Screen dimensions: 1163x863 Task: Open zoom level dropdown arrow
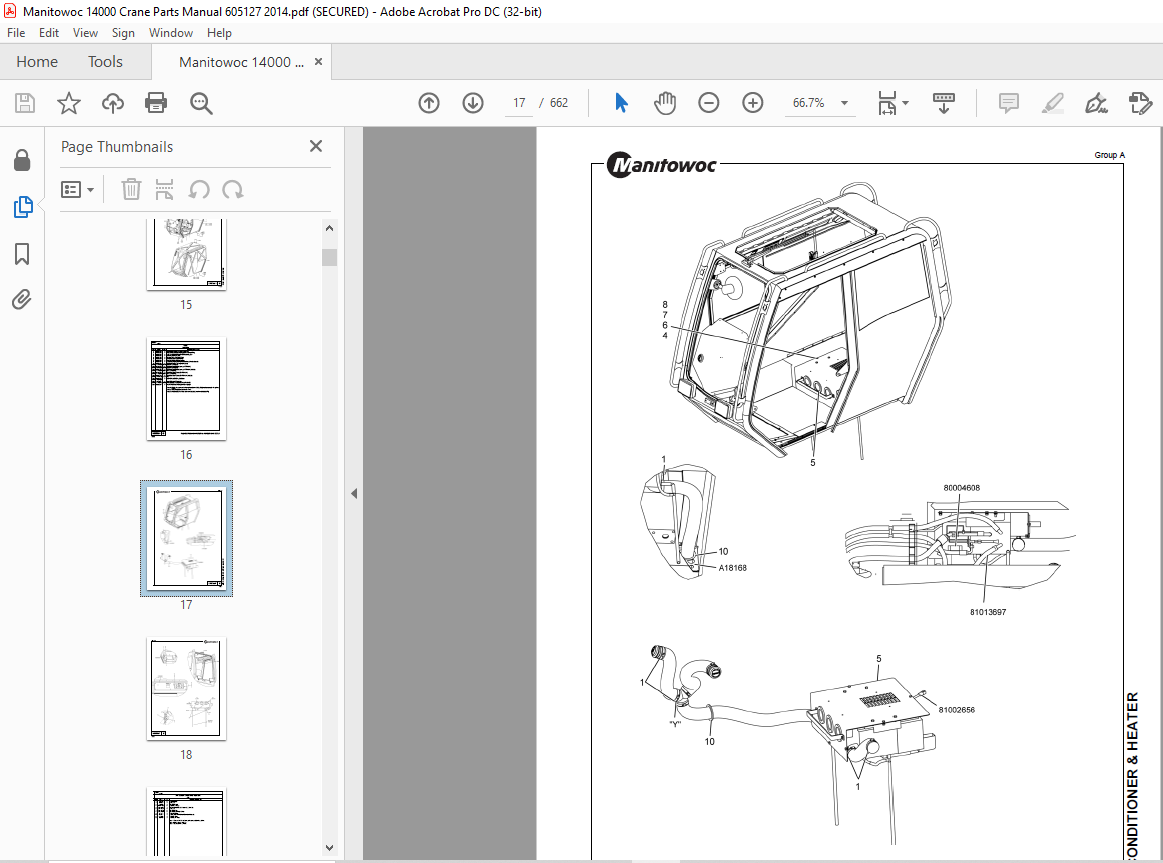coord(844,103)
